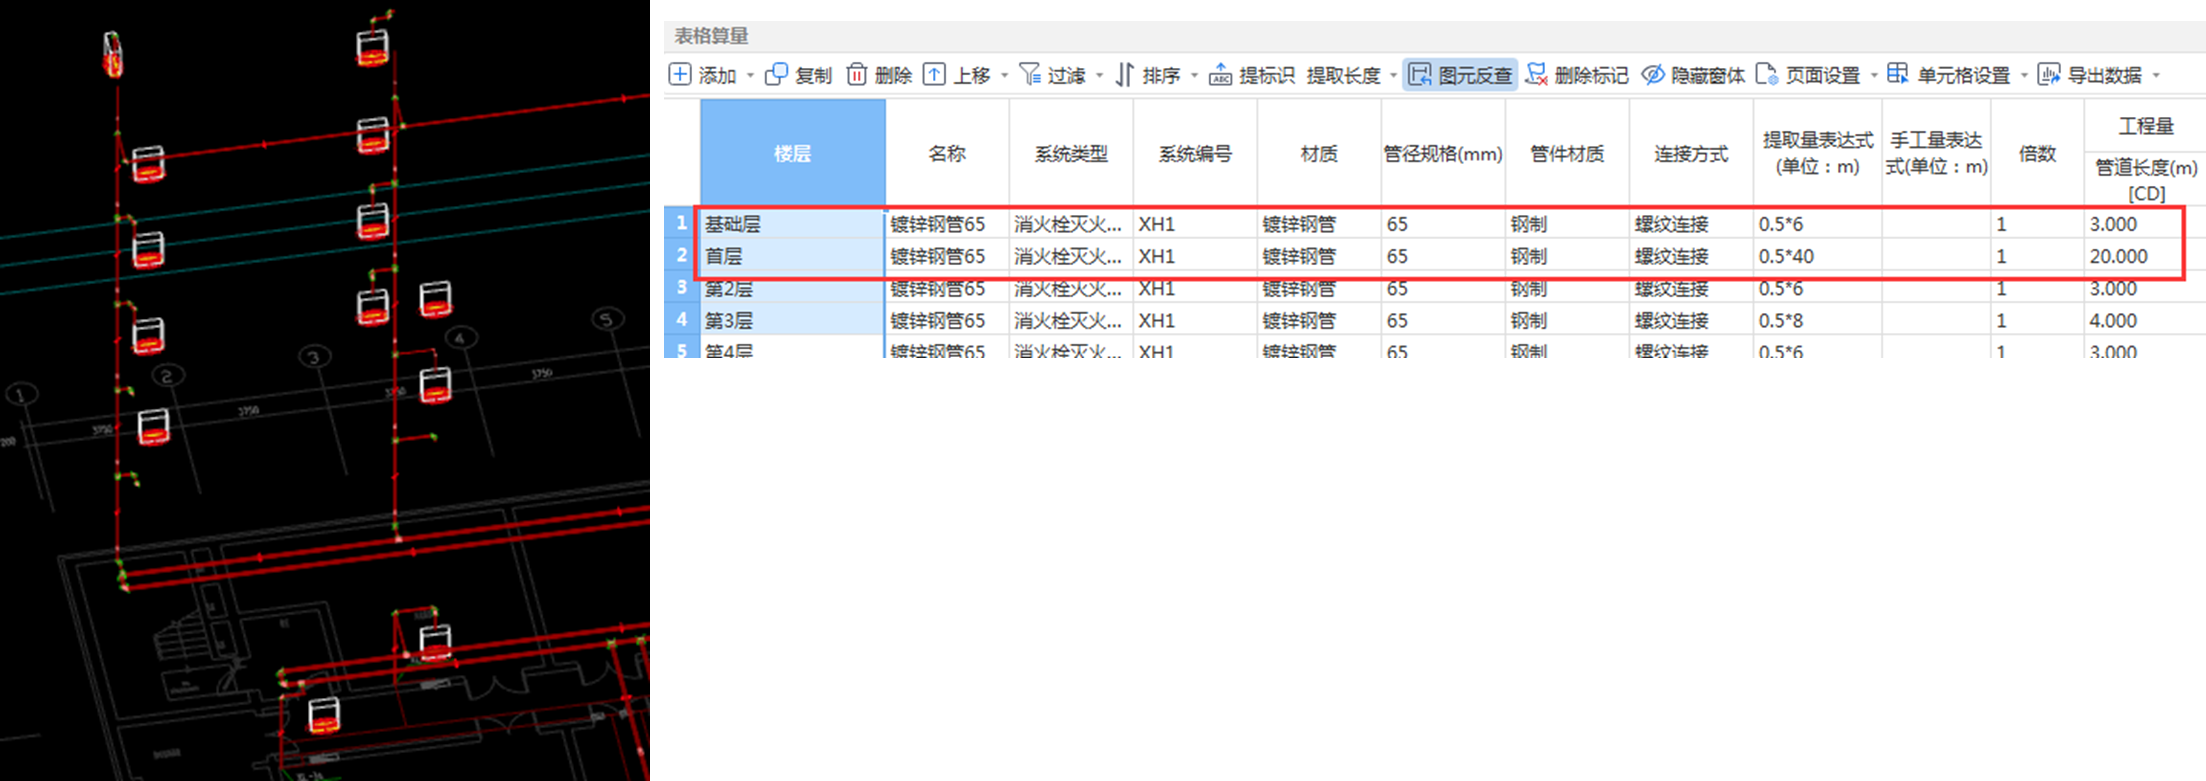Click the 楼层 column header
The image size is (2206, 781).
click(792, 153)
